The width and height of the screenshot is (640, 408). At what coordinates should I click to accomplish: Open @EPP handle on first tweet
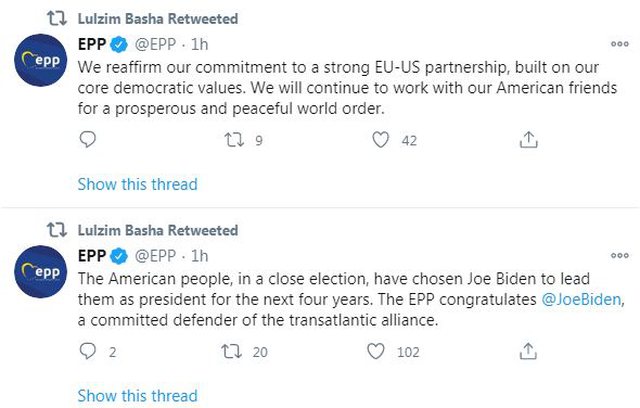click(x=155, y=44)
